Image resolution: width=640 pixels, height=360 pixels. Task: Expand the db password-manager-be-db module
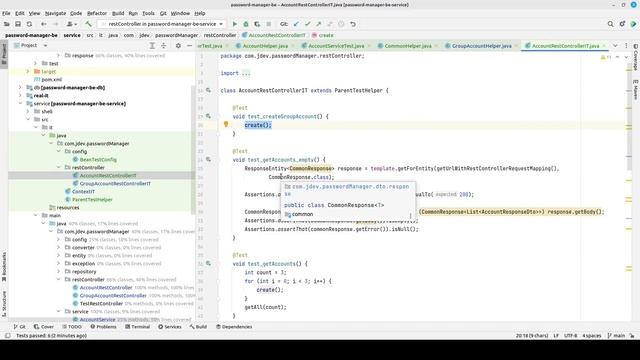(20, 87)
